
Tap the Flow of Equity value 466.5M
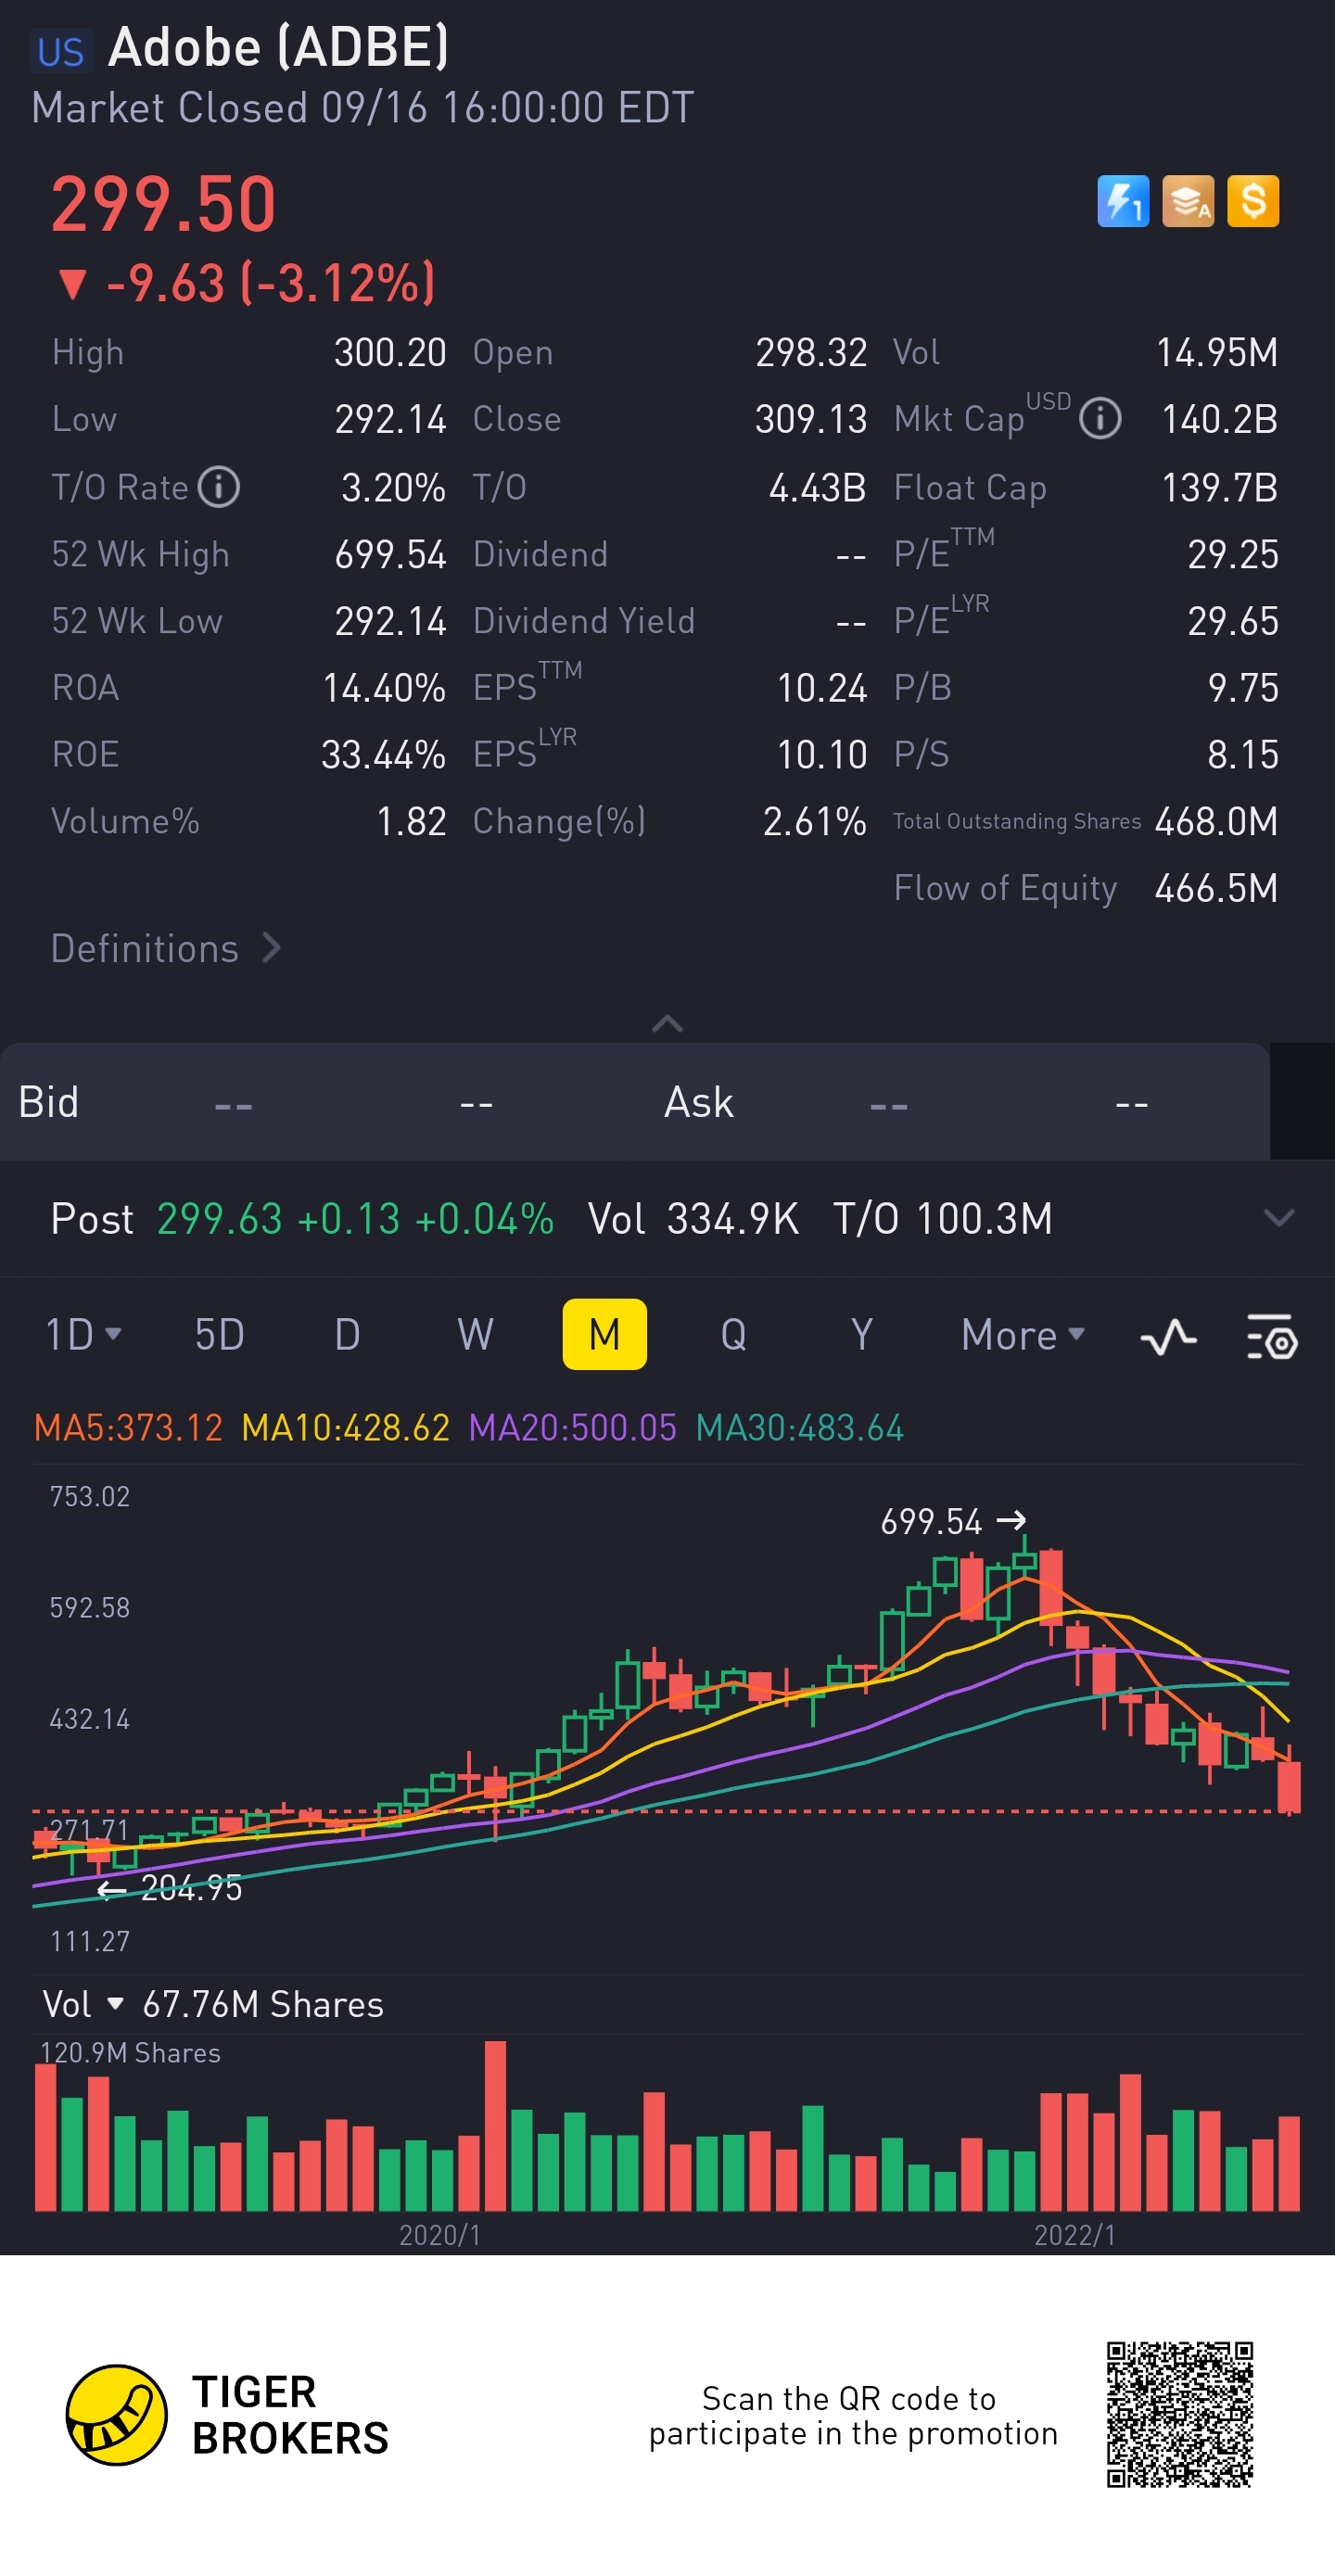[1216, 888]
